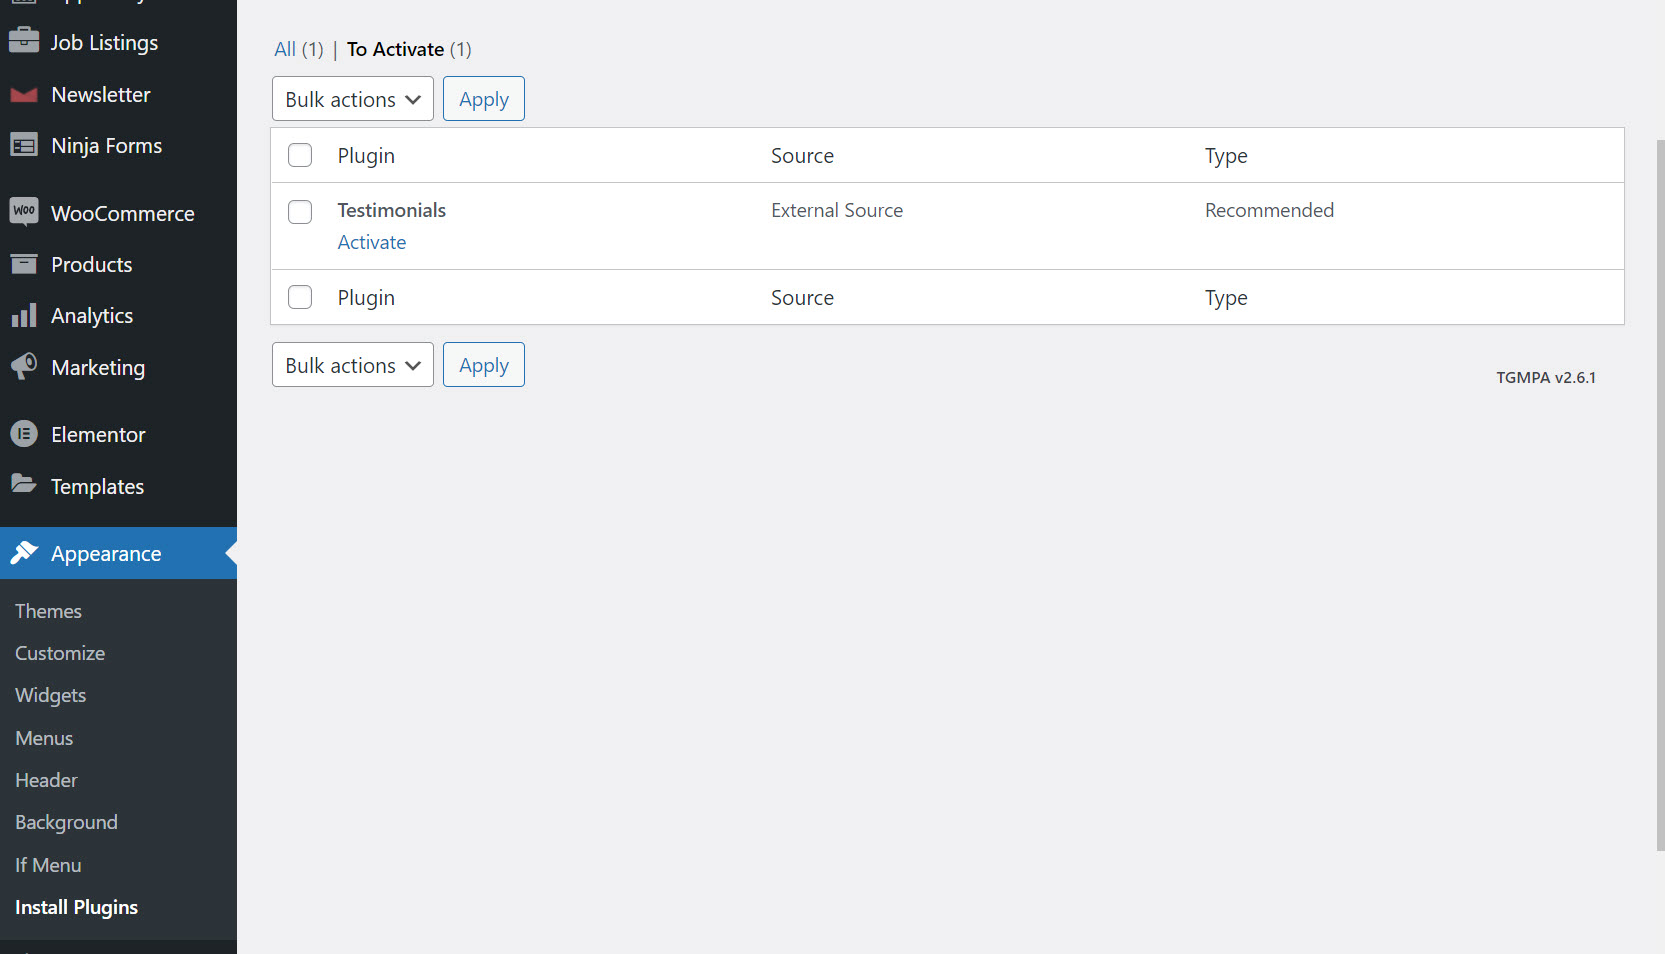The height and width of the screenshot is (954, 1665).
Task: Click the WooCommerce Woo icon
Action: point(24,211)
